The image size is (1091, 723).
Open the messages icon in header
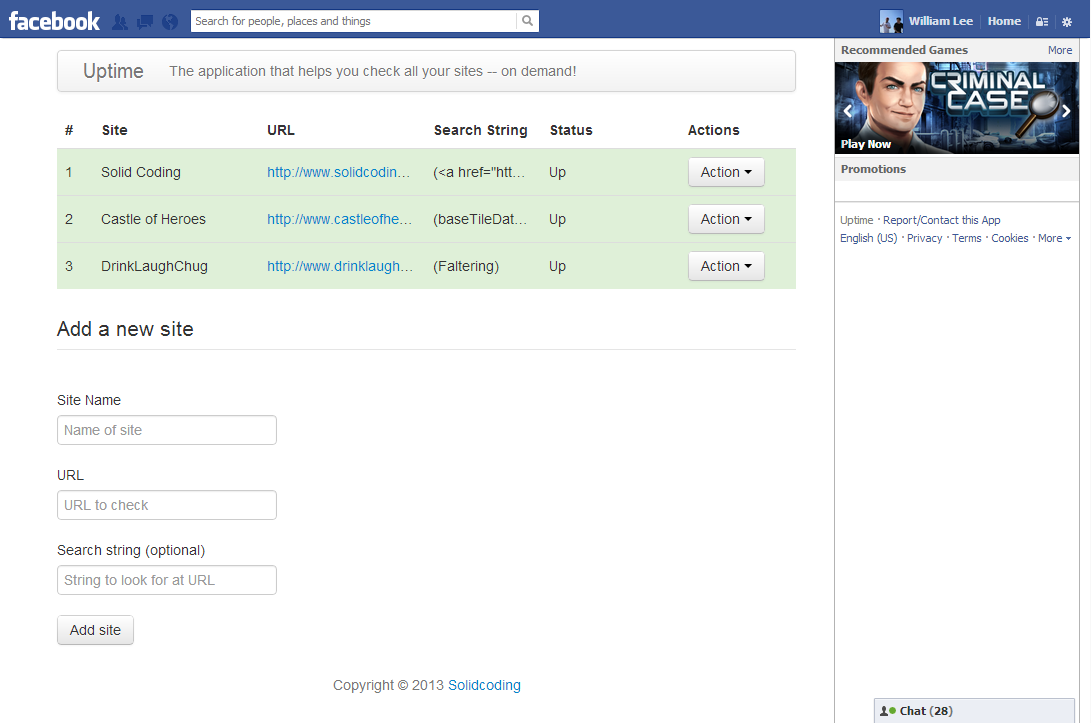pyautogui.click(x=145, y=22)
